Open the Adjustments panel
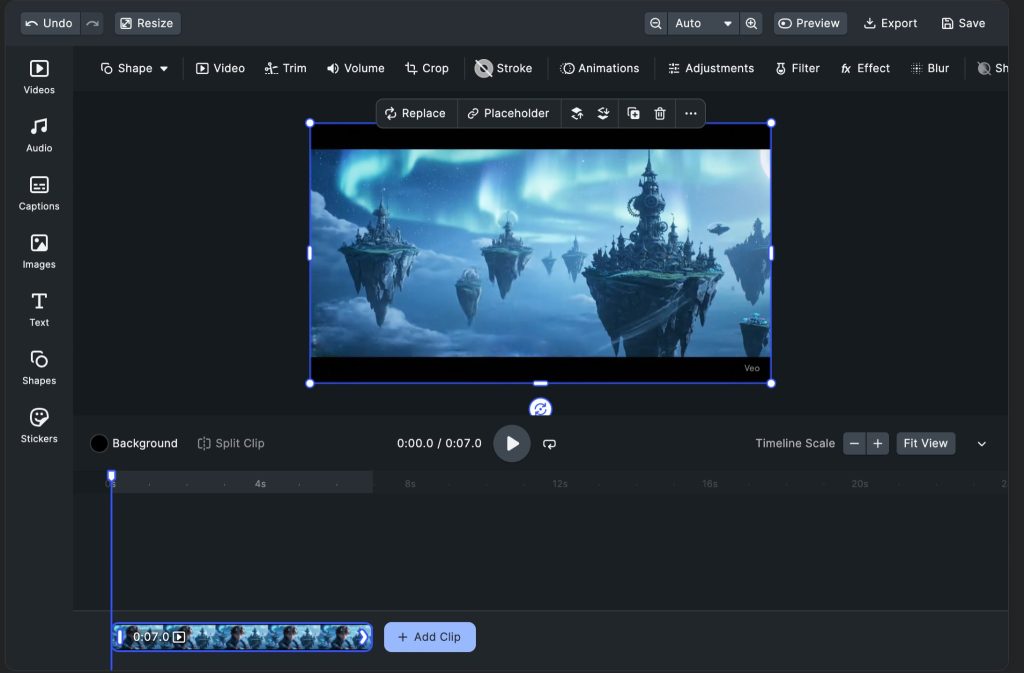The height and width of the screenshot is (673, 1024). tap(711, 69)
